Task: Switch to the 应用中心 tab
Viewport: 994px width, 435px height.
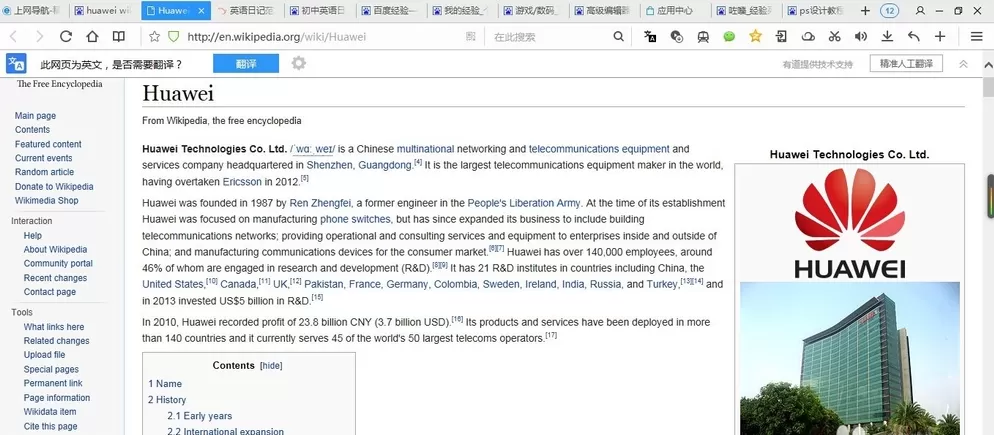Action: pos(674,11)
